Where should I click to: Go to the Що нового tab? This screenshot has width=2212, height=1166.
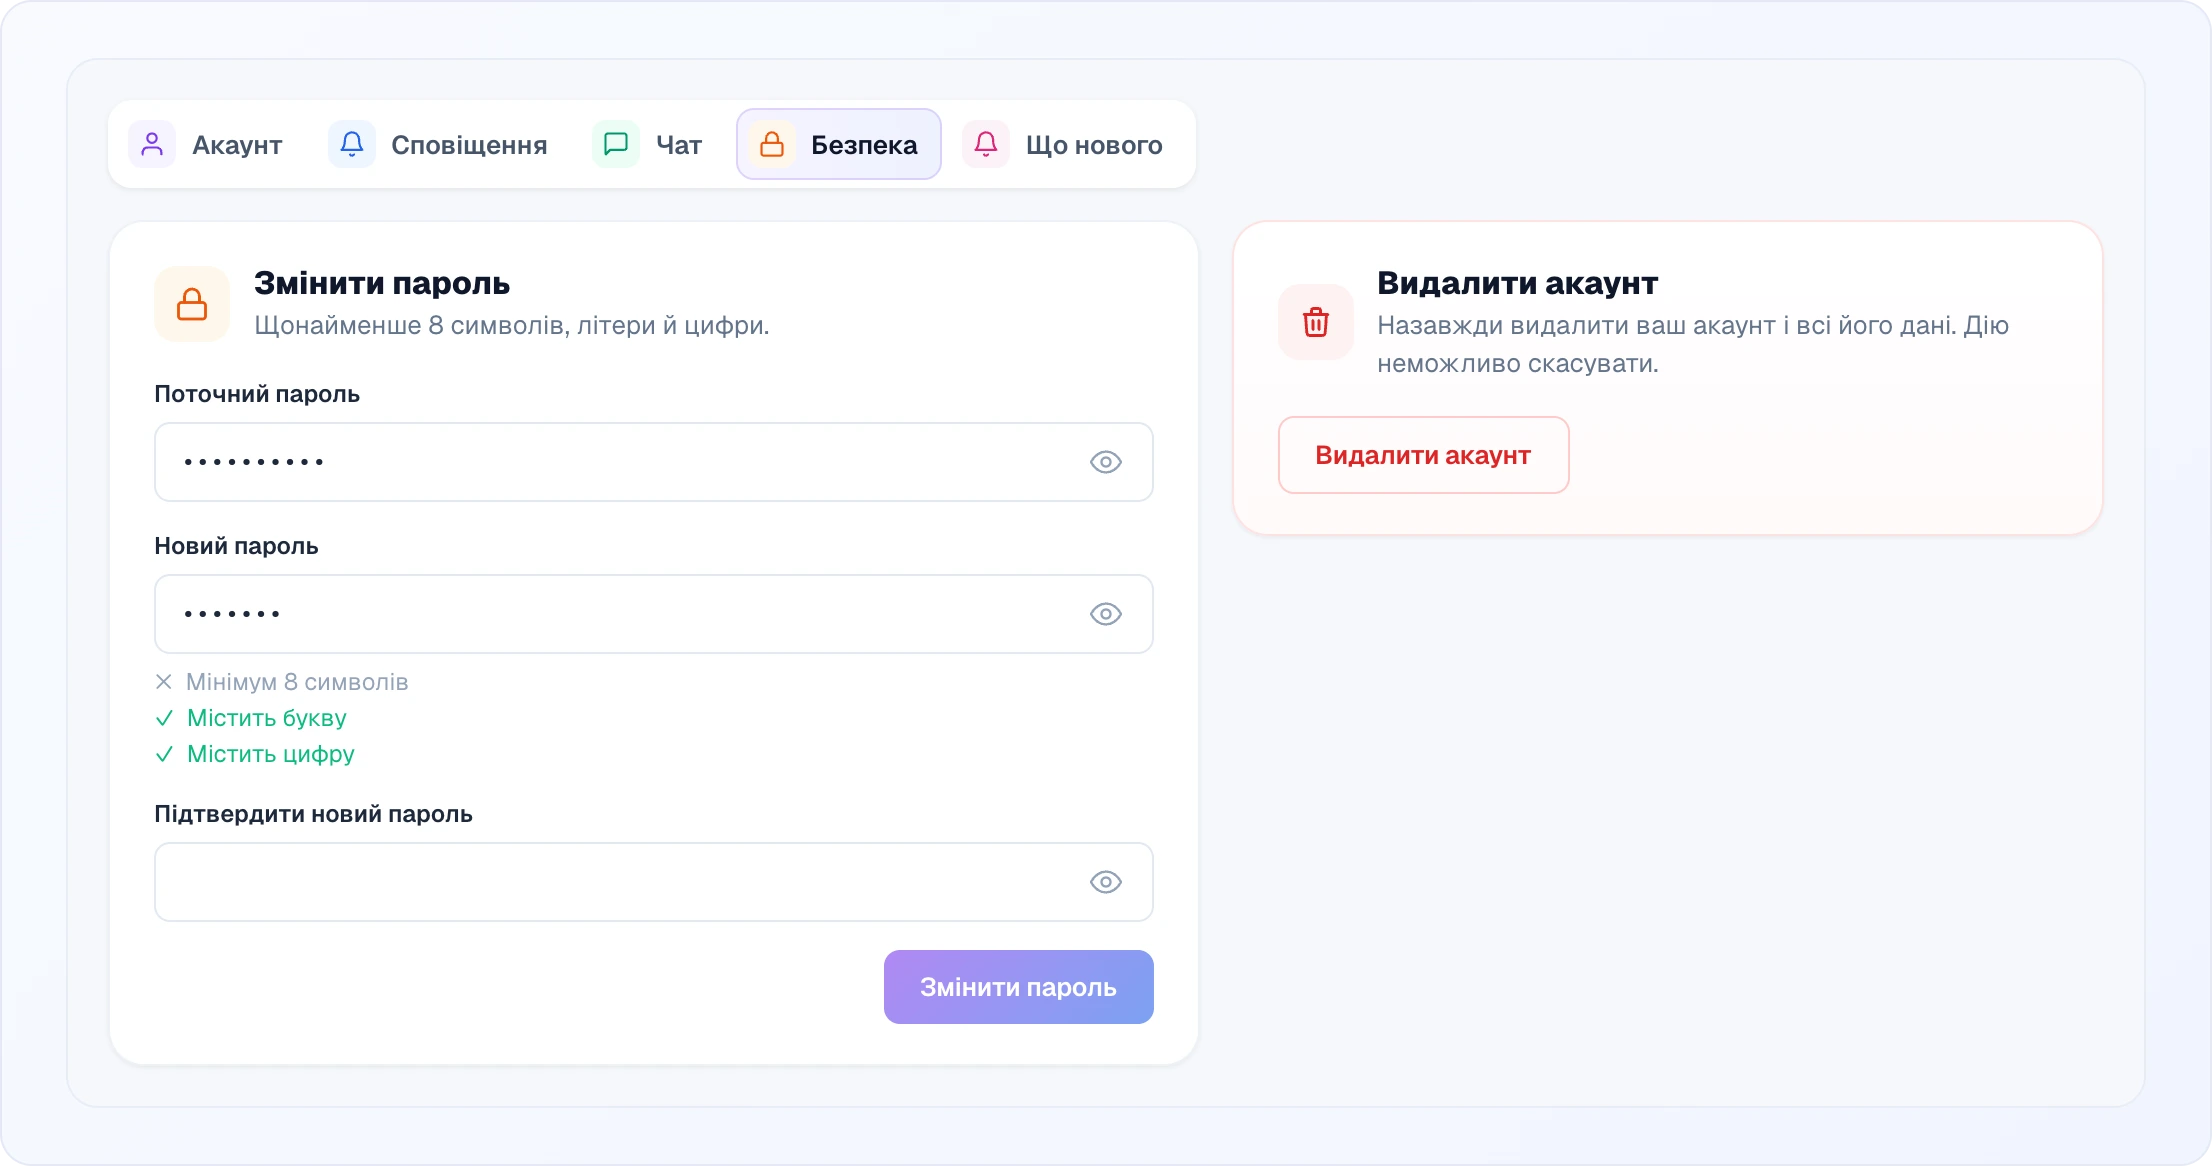point(1064,145)
